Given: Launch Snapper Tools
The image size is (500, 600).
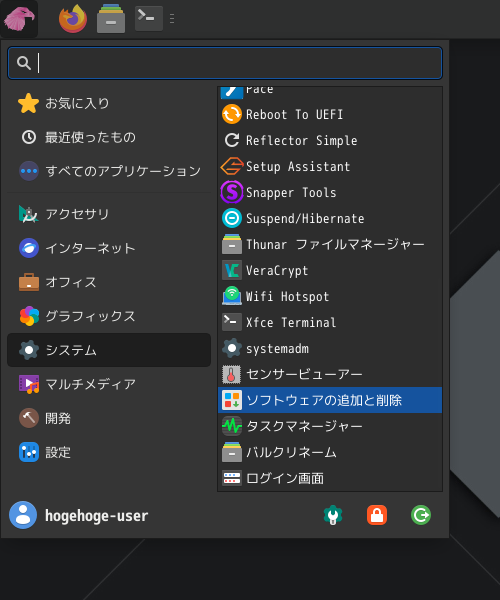Looking at the screenshot, I should (x=330, y=192).
